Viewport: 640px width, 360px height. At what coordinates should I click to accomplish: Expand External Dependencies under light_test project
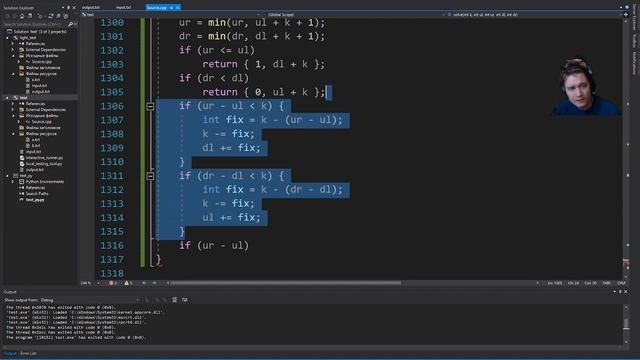pos(13,50)
